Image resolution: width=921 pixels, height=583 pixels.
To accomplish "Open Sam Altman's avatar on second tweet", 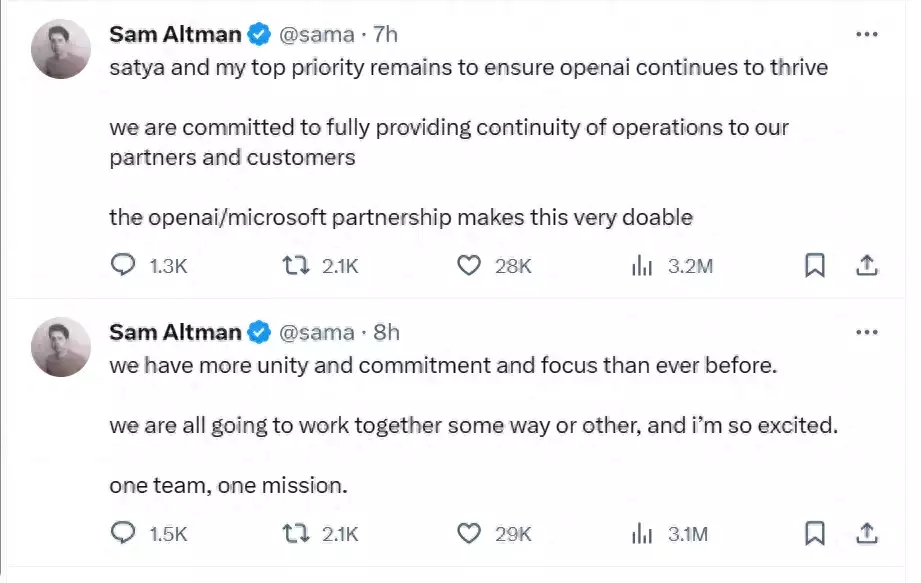I will (x=63, y=346).
